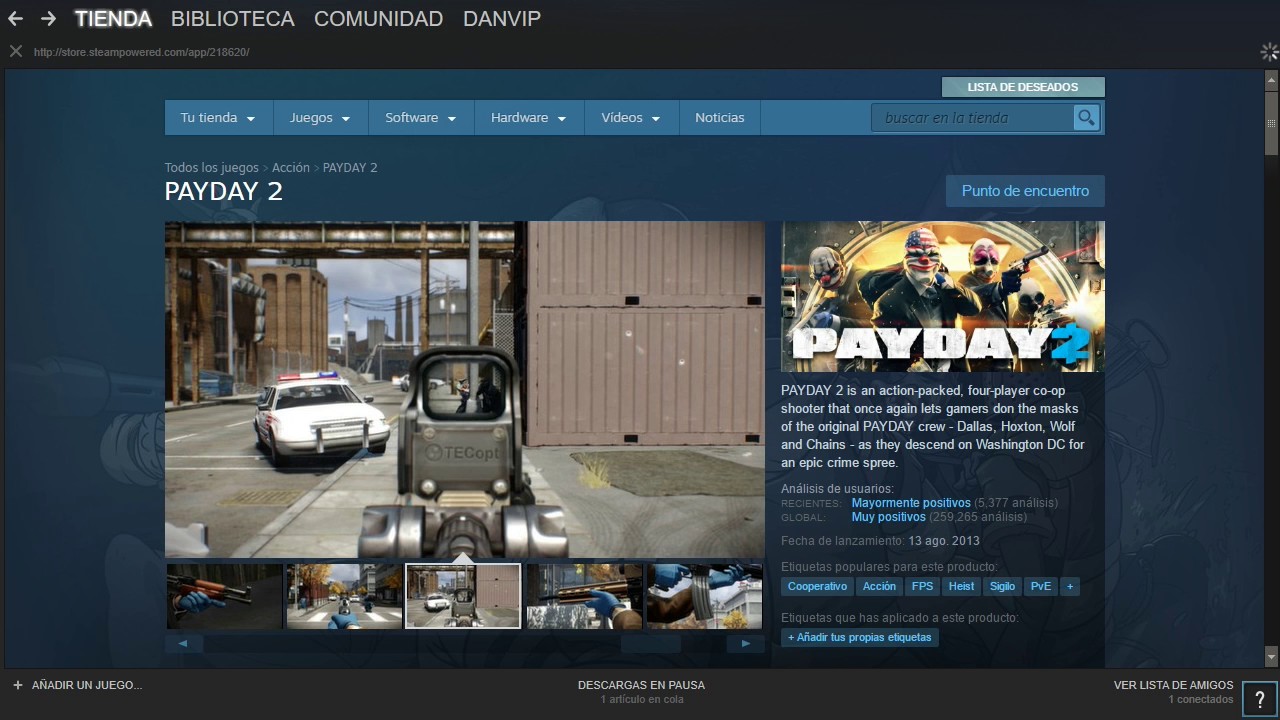Click the buscar en la tienda field
This screenshot has width=1280, height=720.
pos(973,118)
